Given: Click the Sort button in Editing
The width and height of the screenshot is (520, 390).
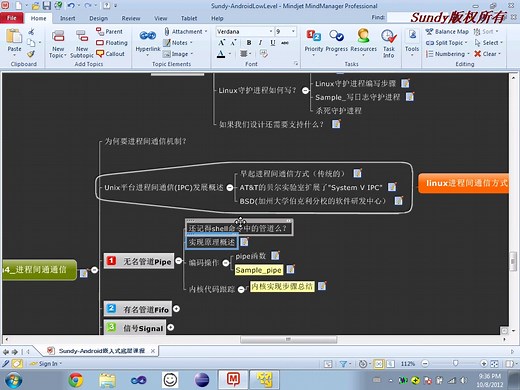Looking at the screenshot, I should point(486,32).
